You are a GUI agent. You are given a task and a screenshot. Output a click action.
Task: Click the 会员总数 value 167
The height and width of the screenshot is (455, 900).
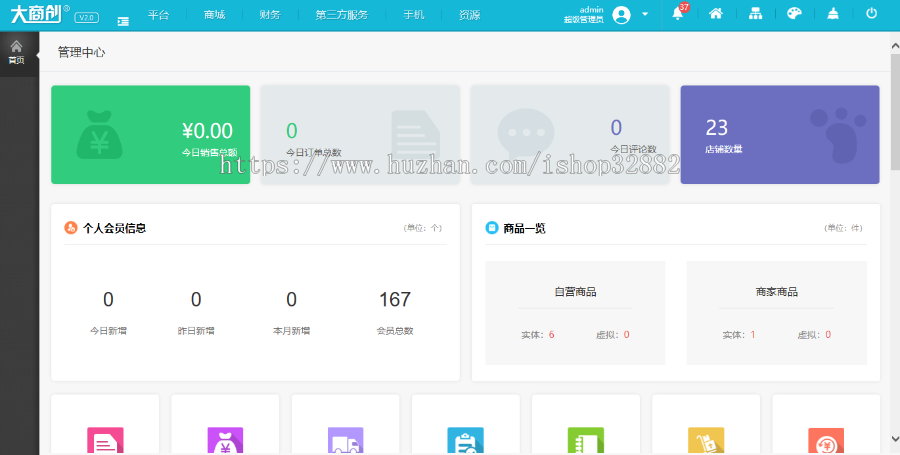point(395,299)
